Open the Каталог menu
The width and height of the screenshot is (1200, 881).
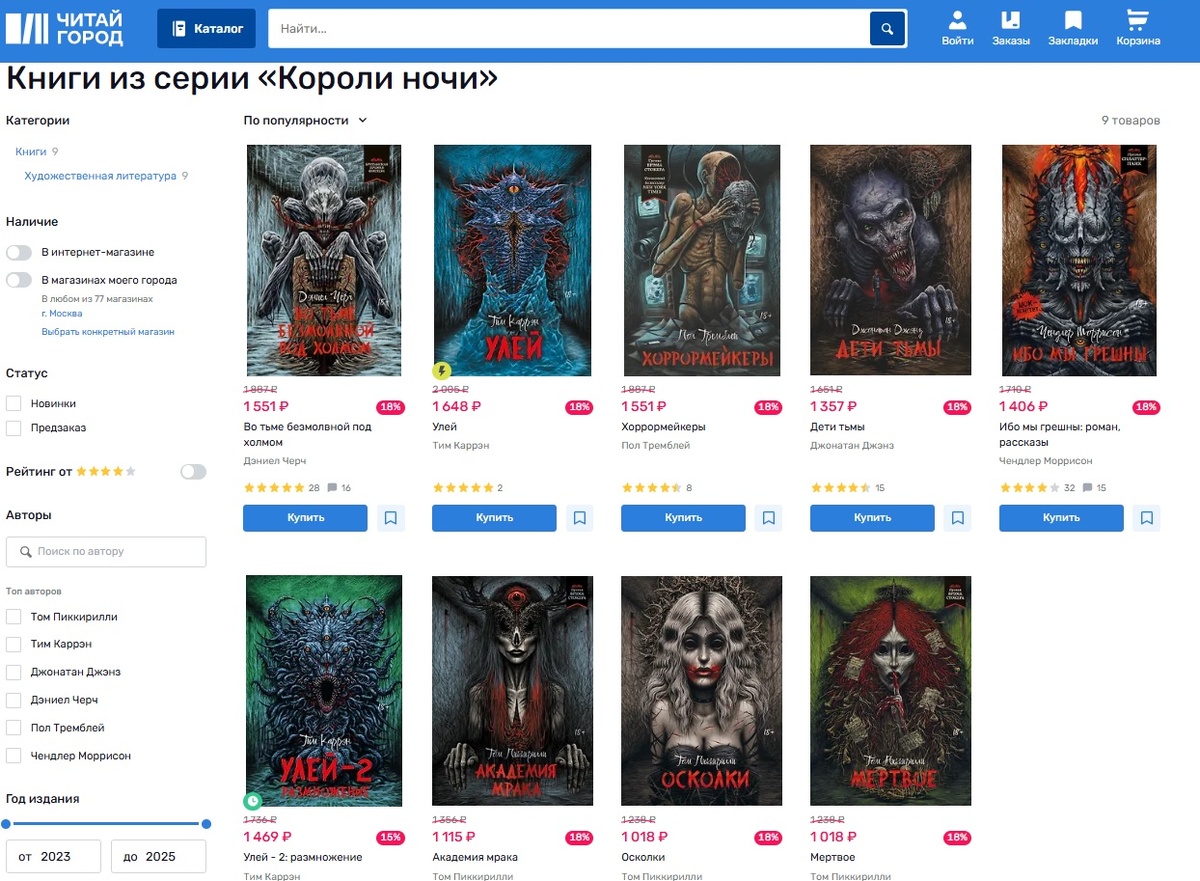pyautogui.click(x=206, y=29)
